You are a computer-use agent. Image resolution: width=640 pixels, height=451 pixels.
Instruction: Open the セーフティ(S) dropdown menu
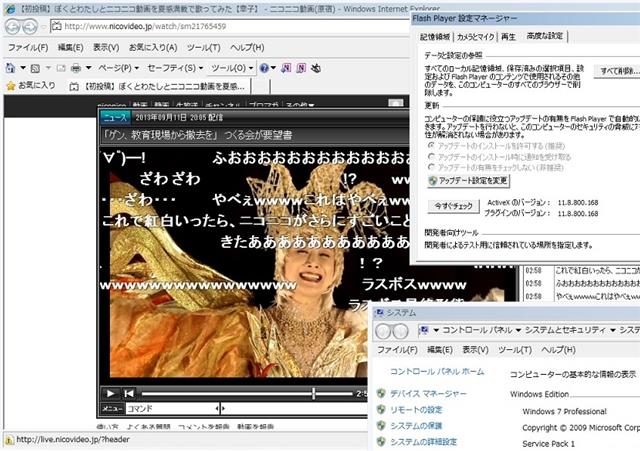tap(175, 68)
